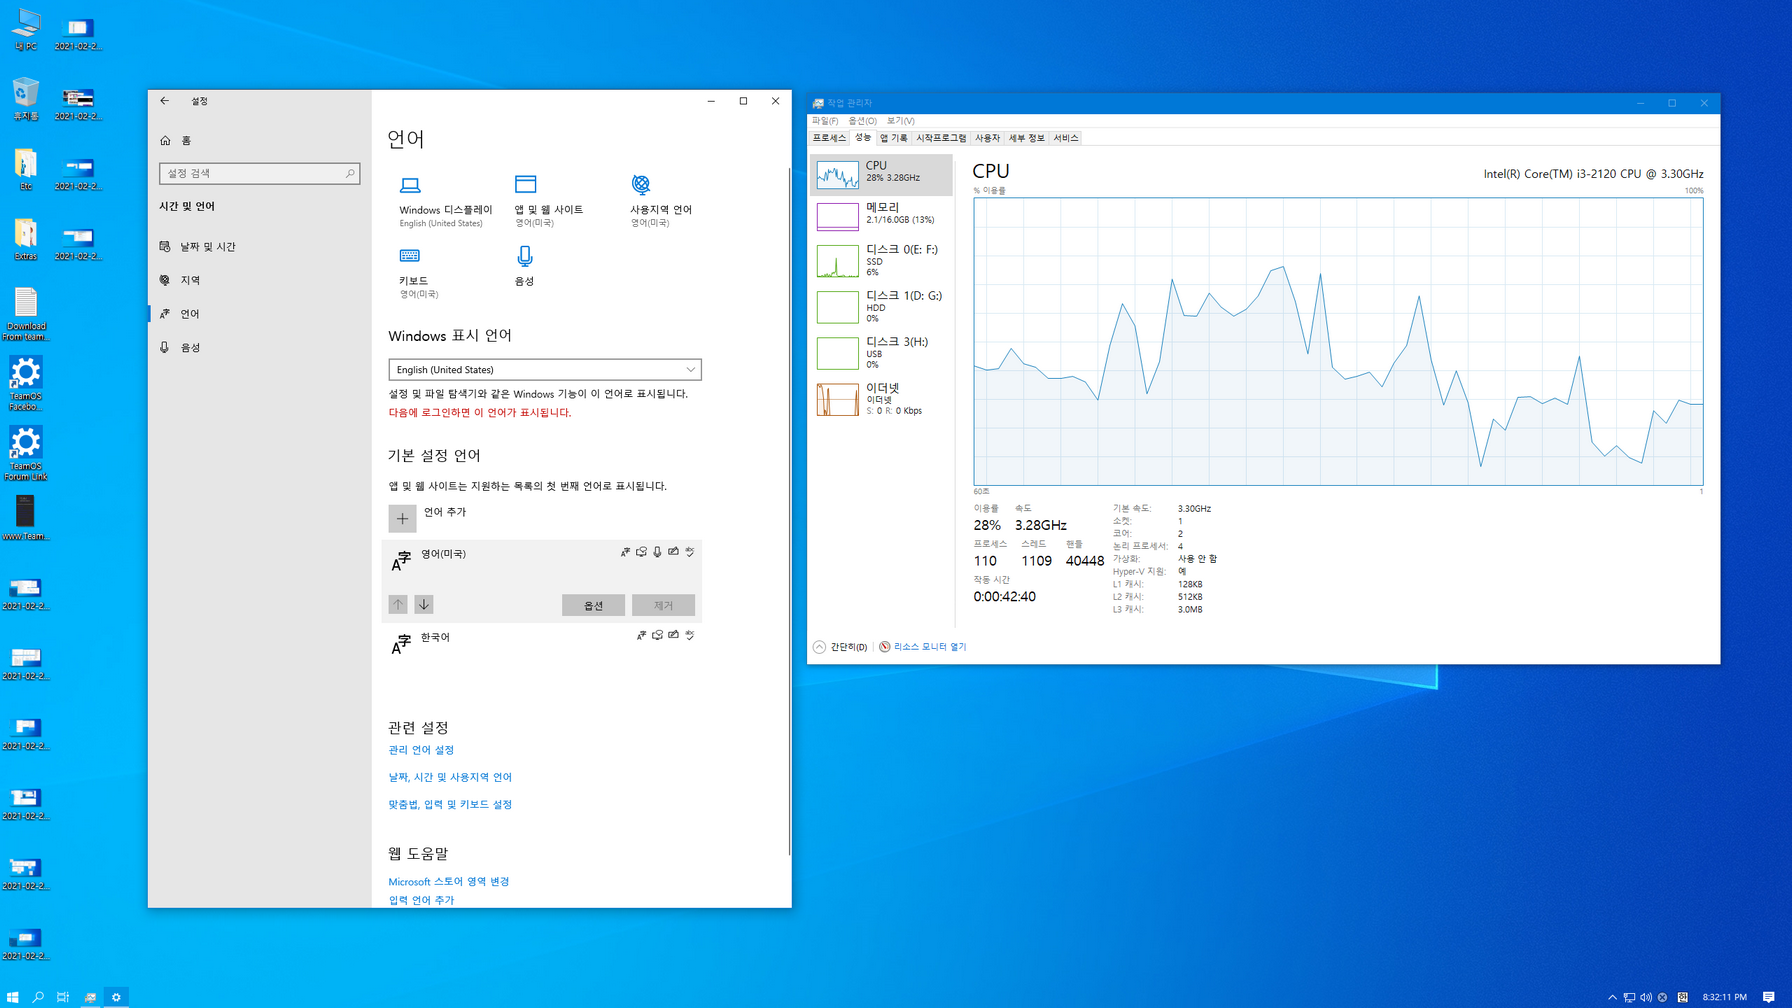Screen dimensions: 1792x1008
Task: Click the taskbar search magnifier icon
Action: click(38, 997)
